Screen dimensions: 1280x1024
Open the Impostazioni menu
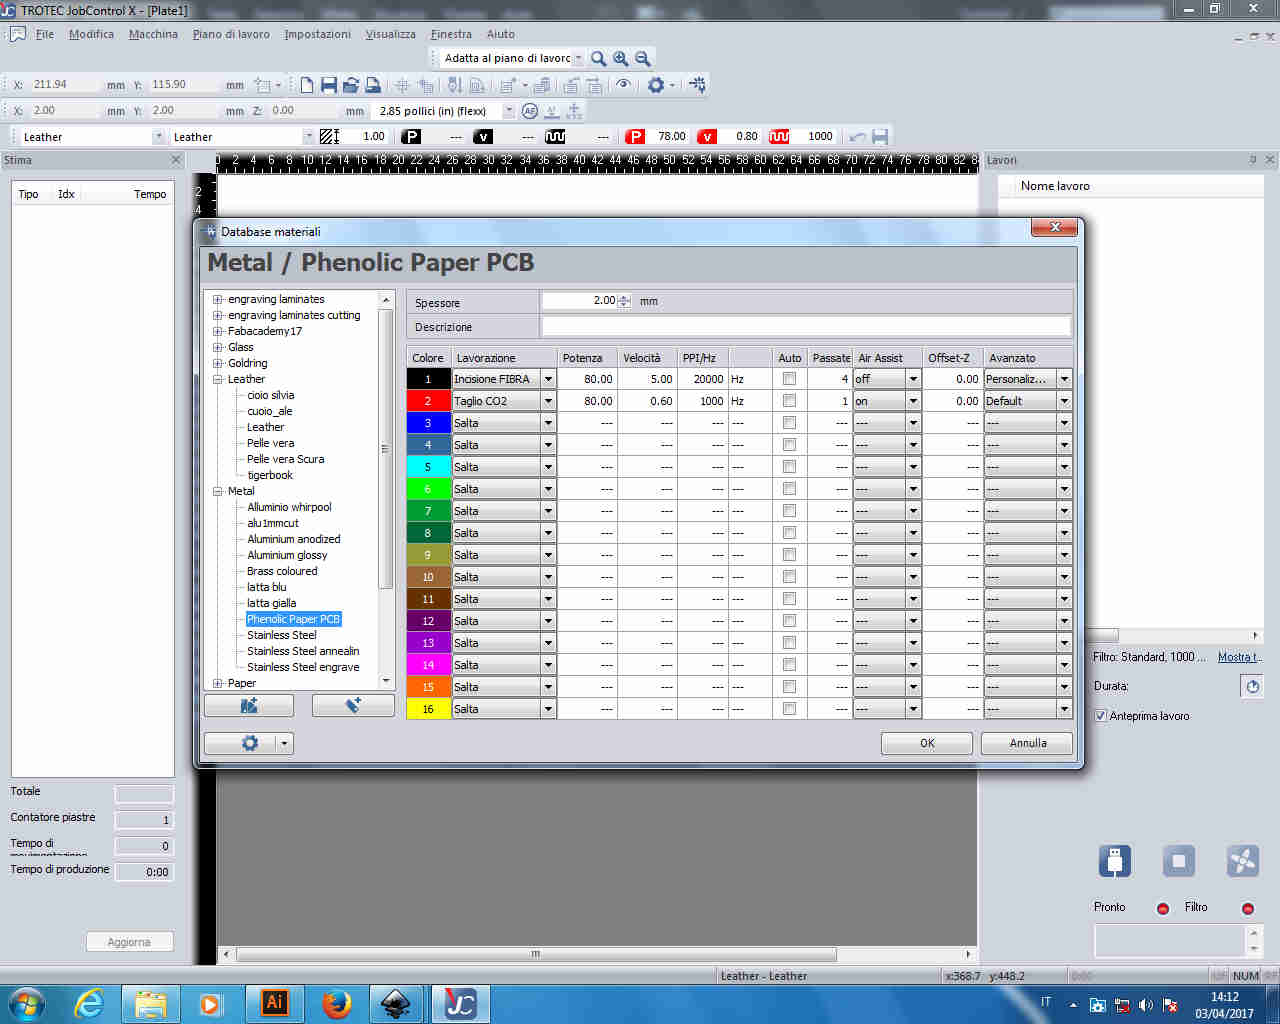[317, 34]
